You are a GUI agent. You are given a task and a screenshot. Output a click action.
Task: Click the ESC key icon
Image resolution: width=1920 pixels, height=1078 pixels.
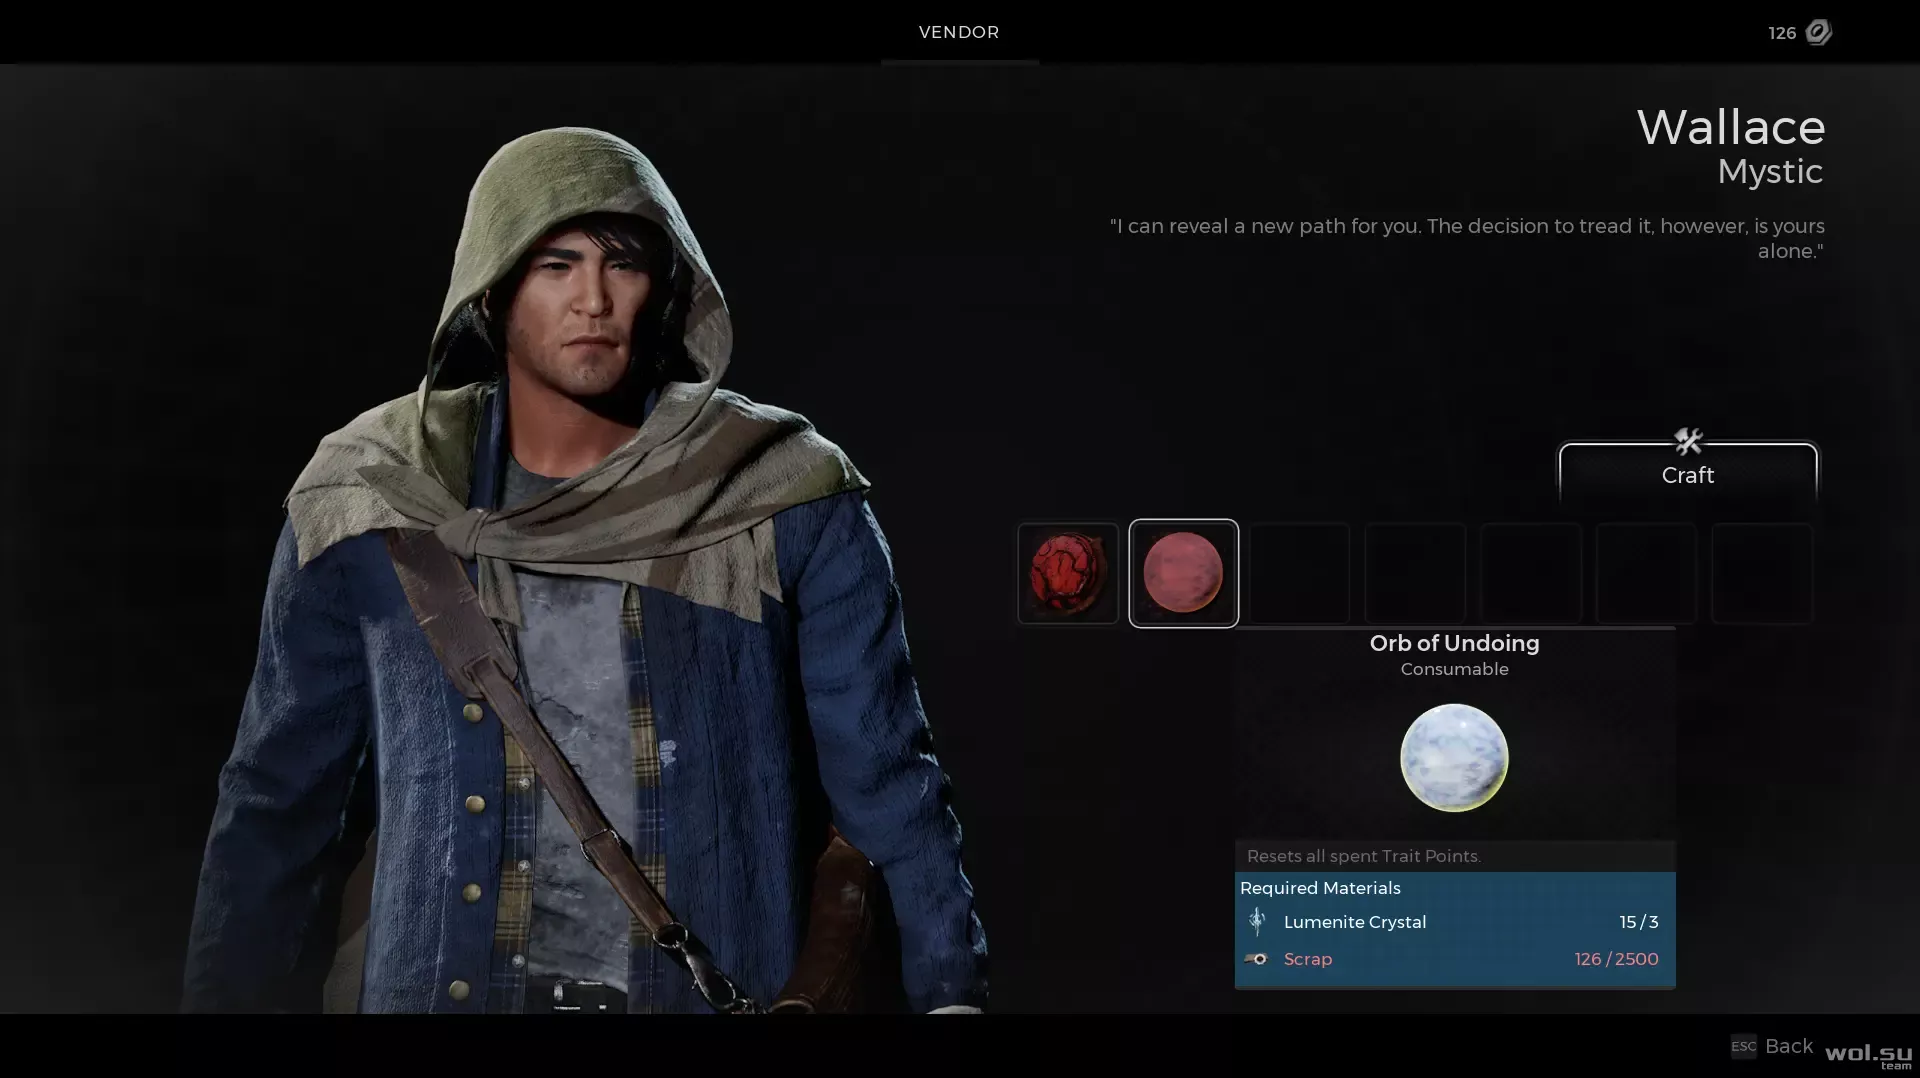point(1743,1046)
